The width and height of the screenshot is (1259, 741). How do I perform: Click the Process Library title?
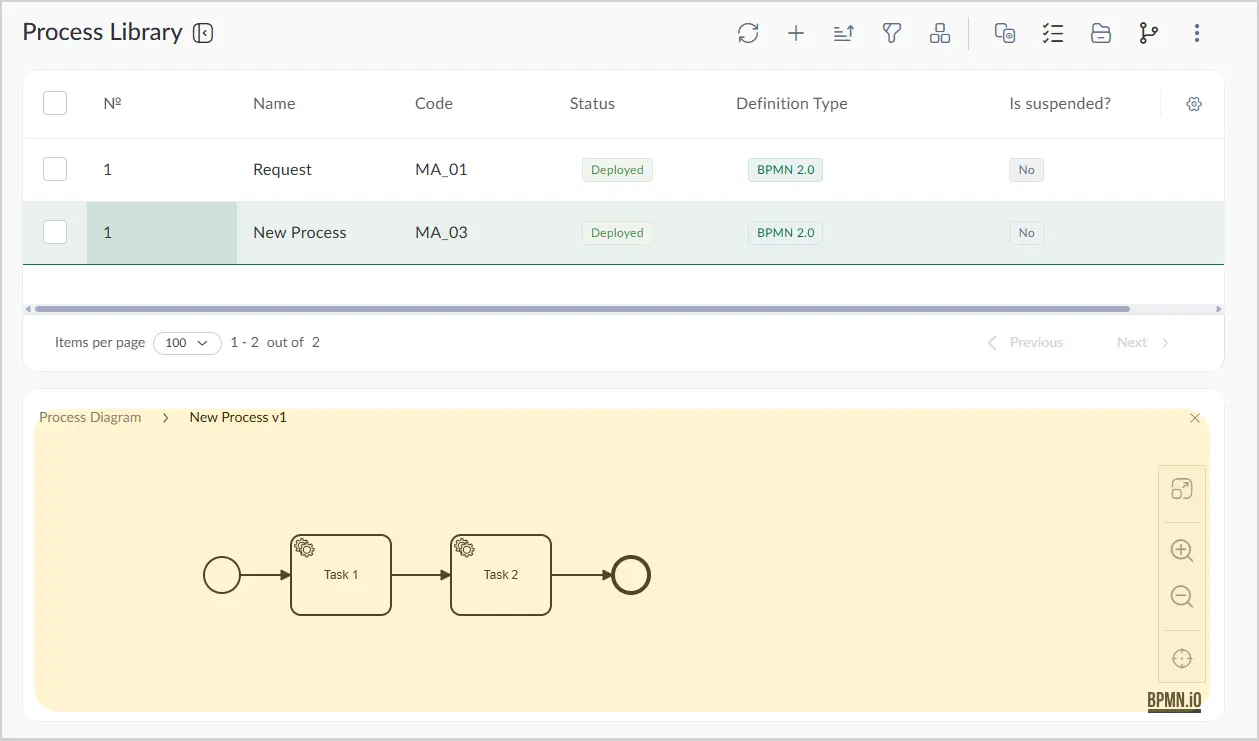[x=102, y=33]
